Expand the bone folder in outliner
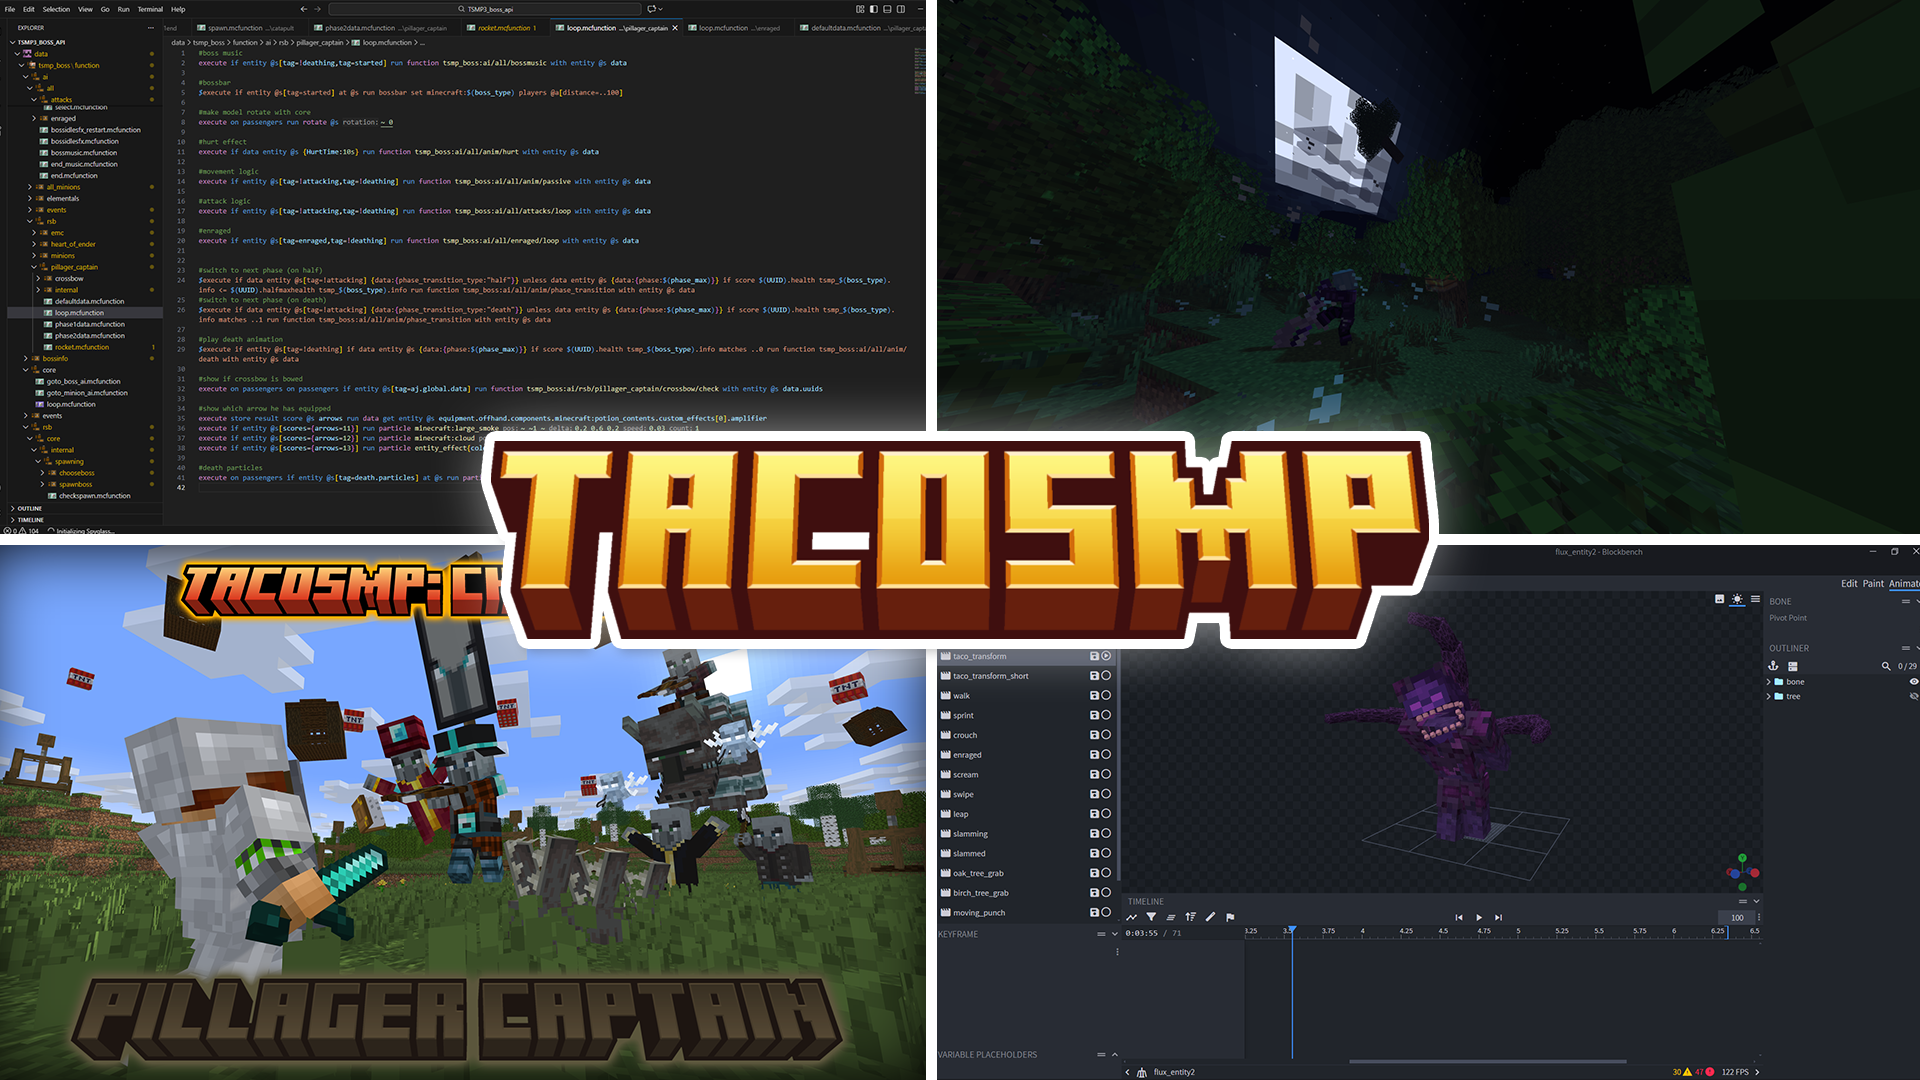 coord(1769,682)
